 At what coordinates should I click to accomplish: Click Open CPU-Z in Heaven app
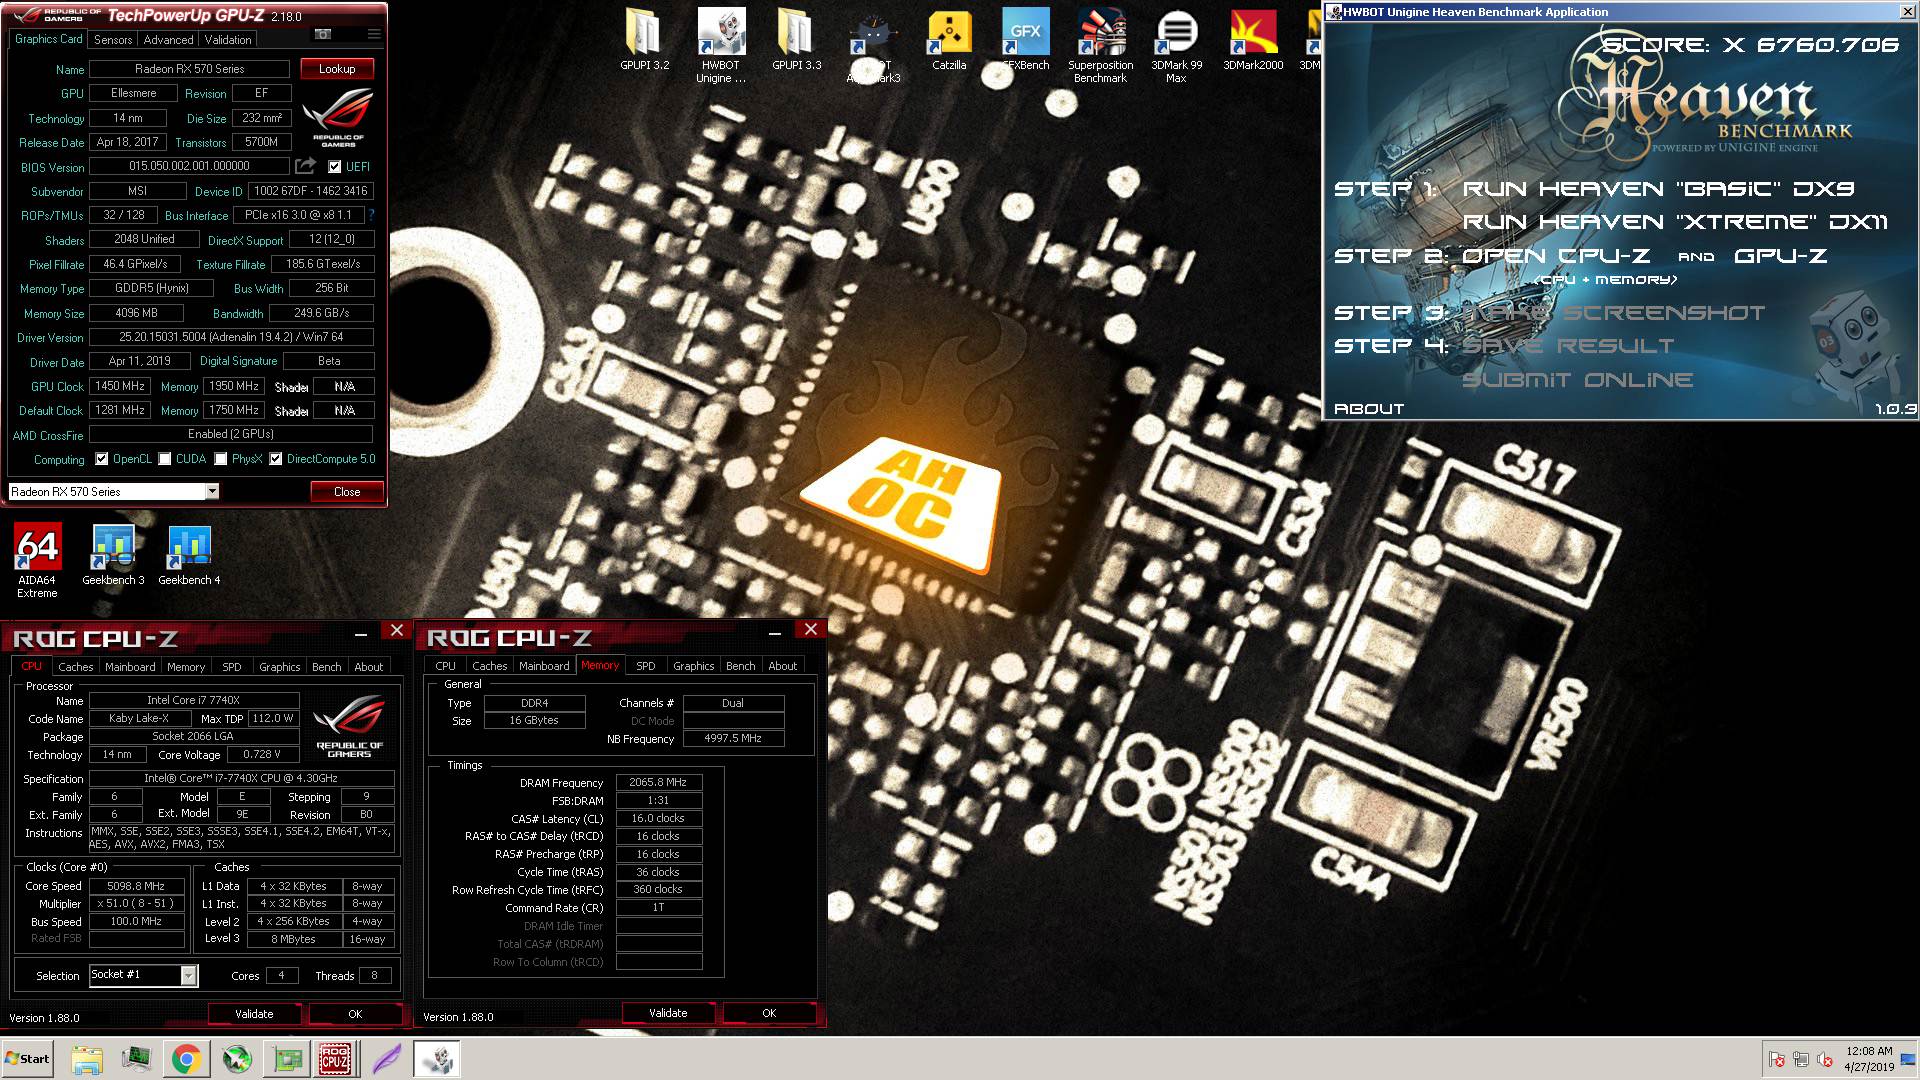1556,256
